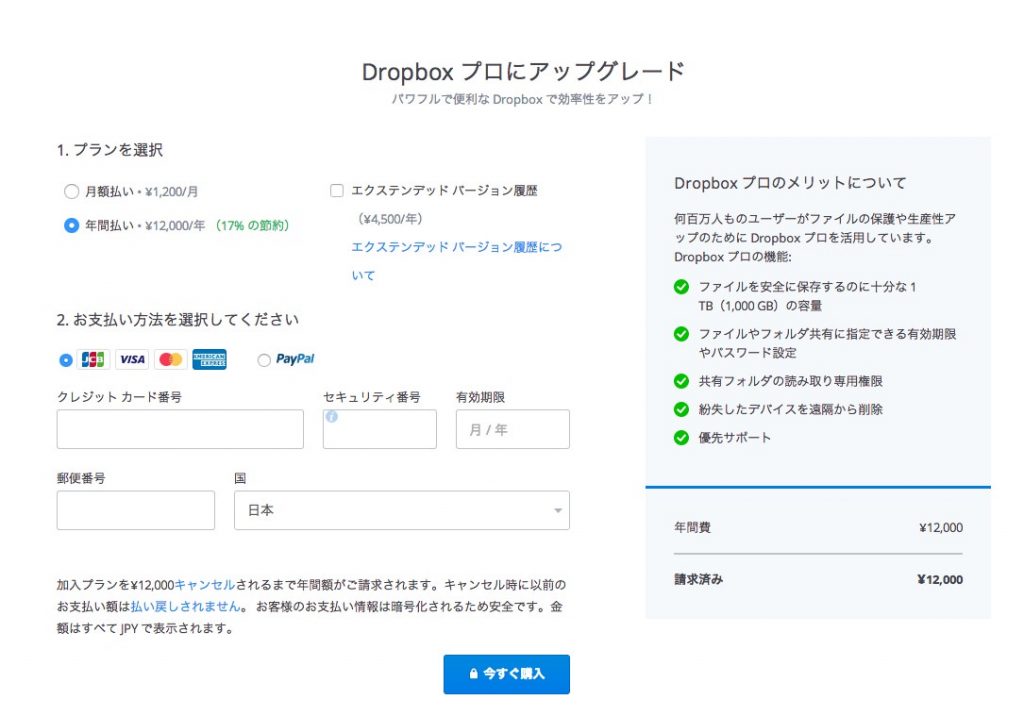Enable エクステンデッド バージョン履歴 checkbox
Viewport: 1024px width, 716px height.
(337, 191)
